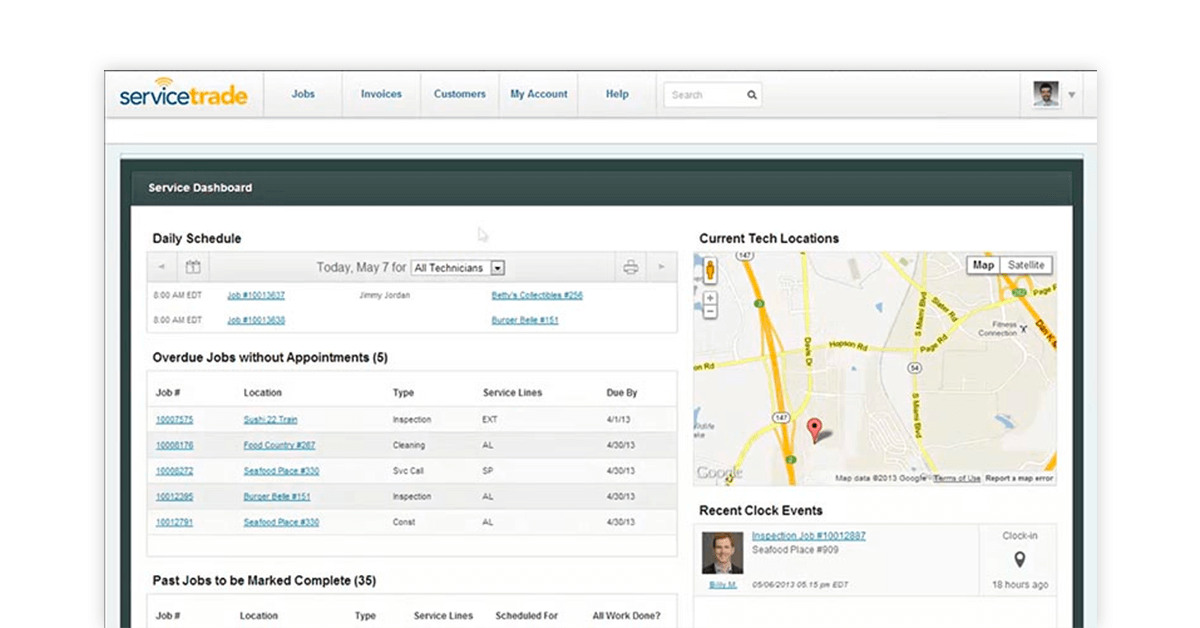Open the Daily Schedule calendar picker
Screen dimensions: 1200x628
[194, 267]
